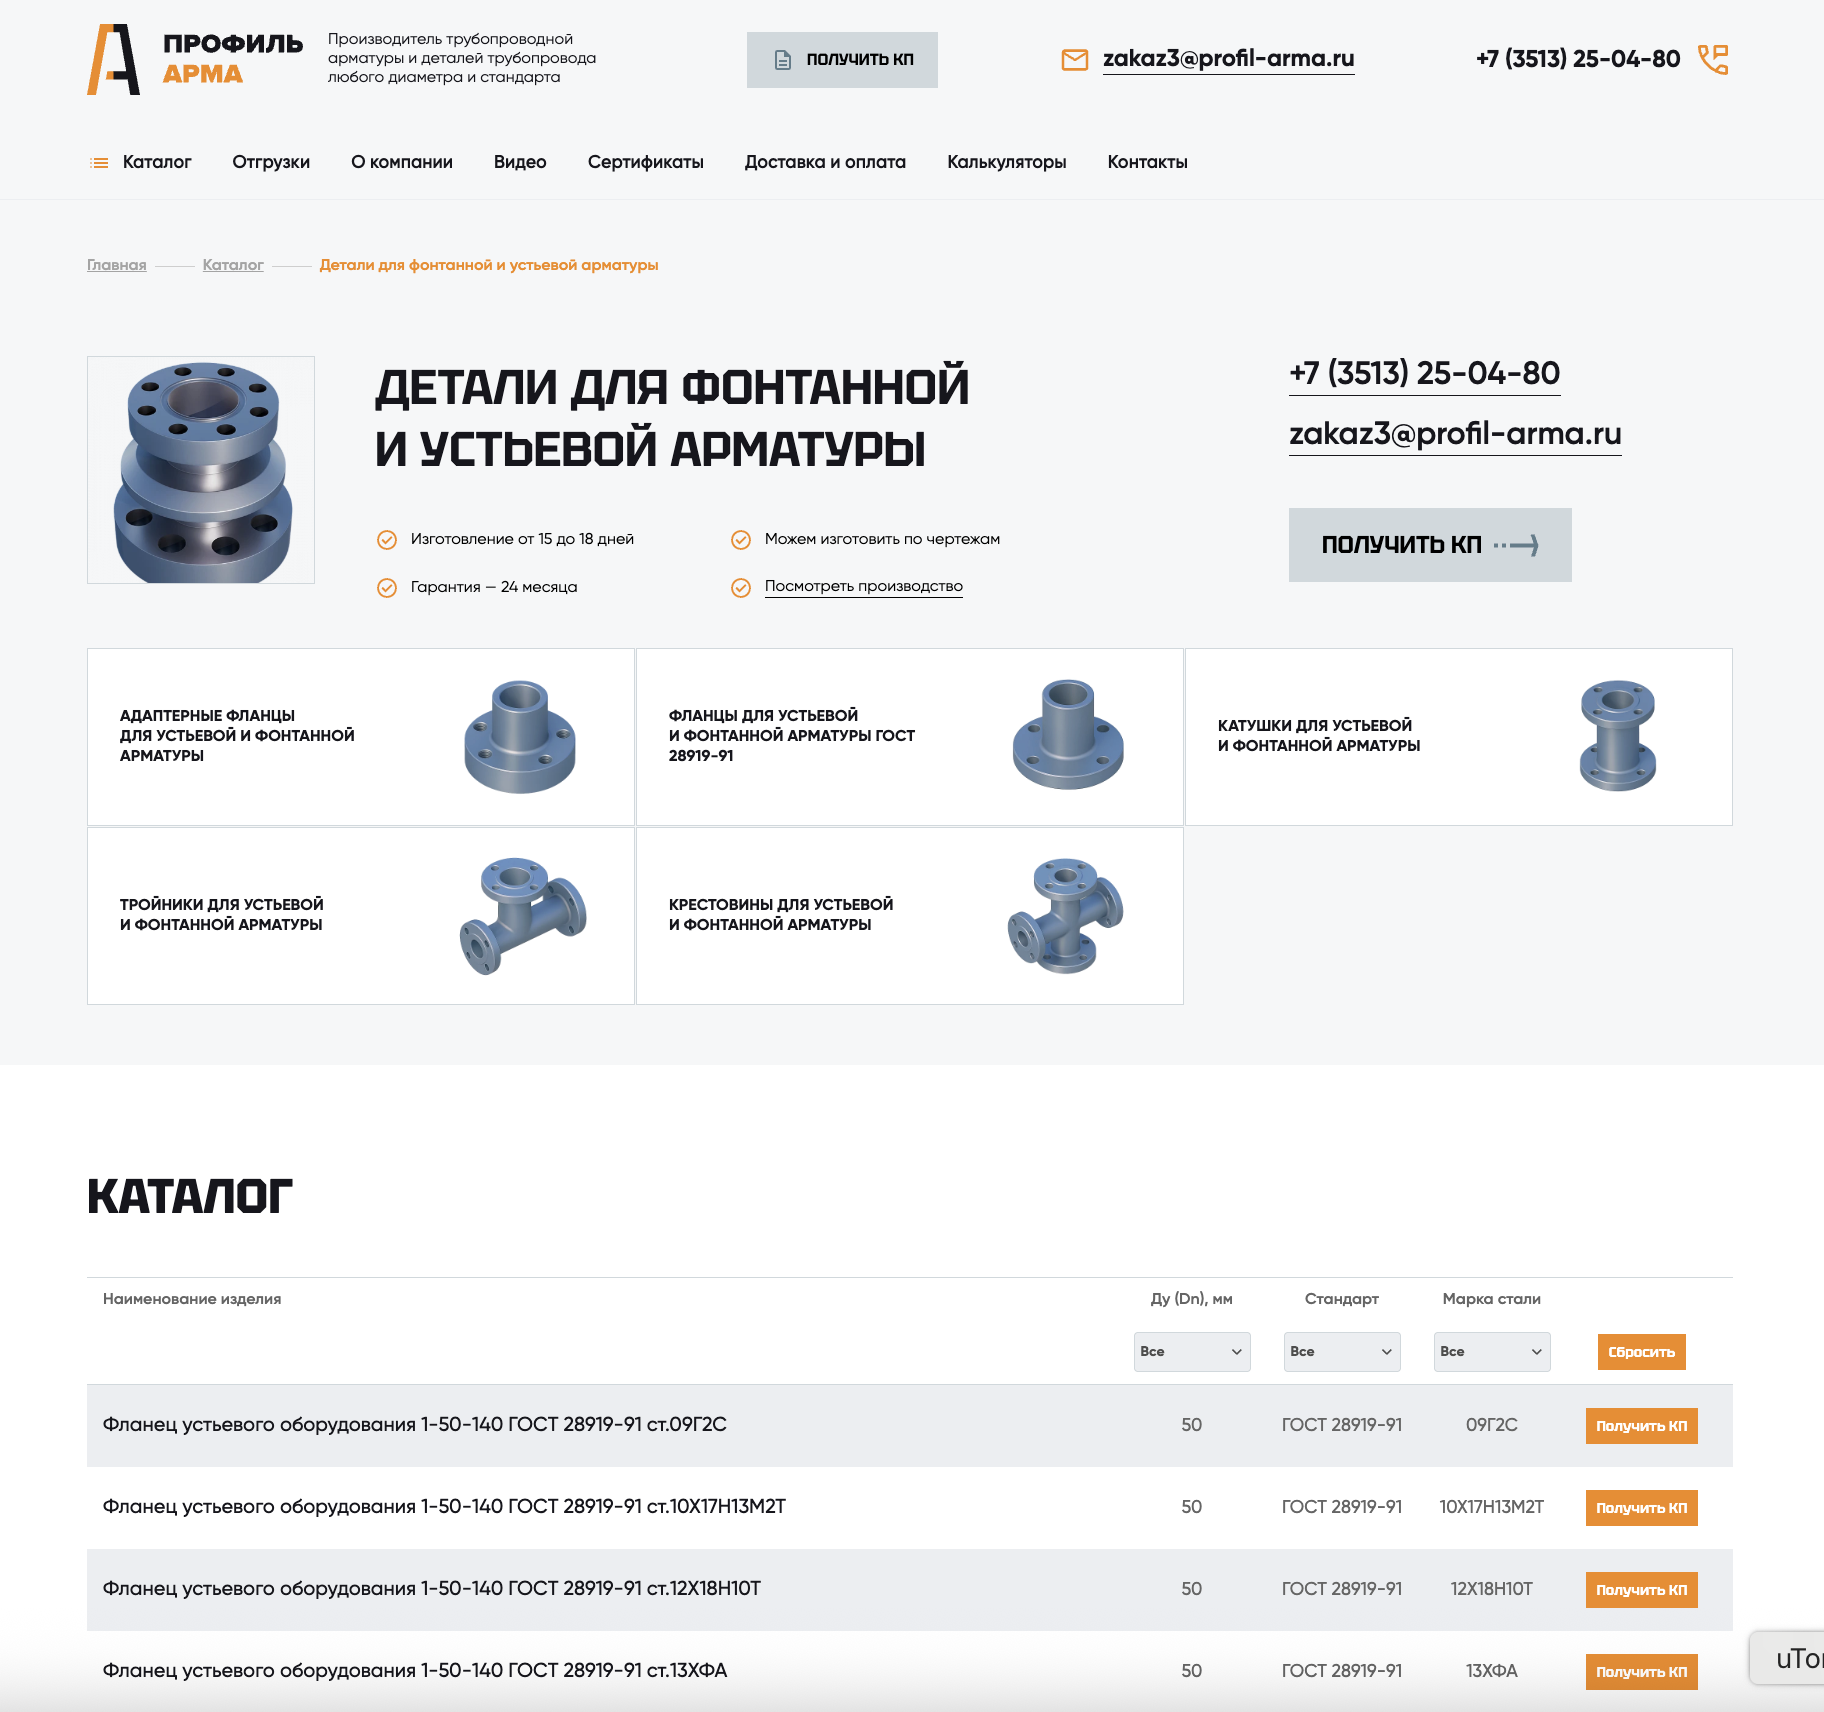
Task: Click the envelope email icon in header
Action: [1074, 60]
